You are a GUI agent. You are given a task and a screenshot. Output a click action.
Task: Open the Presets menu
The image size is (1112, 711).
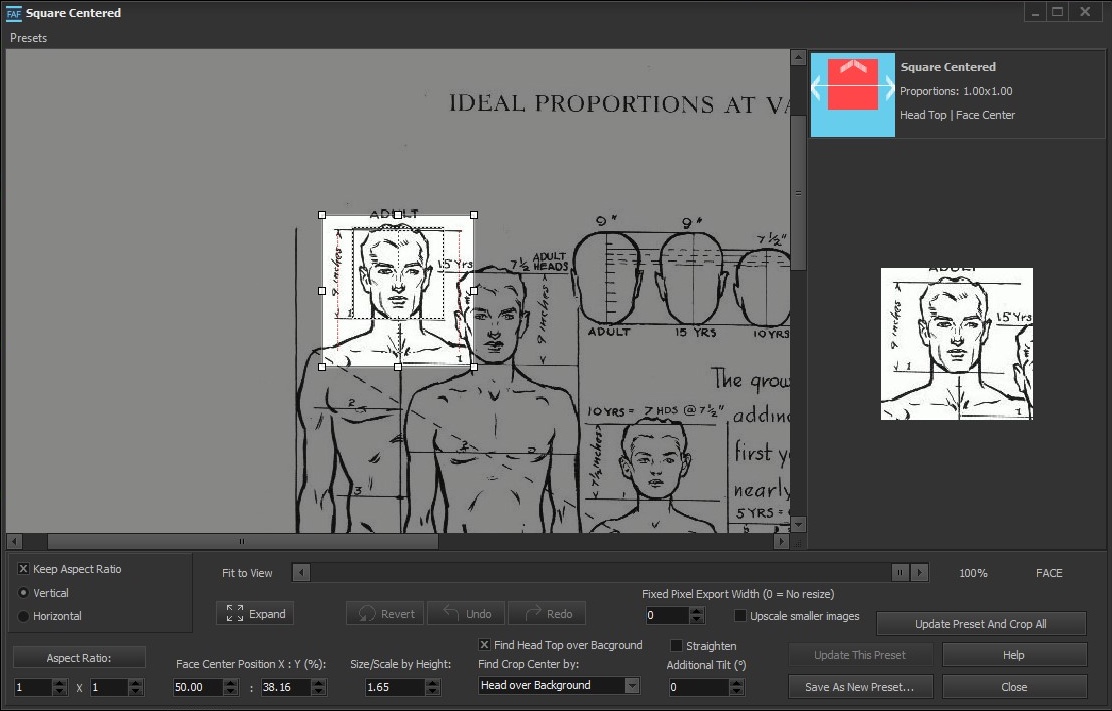(x=28, y=38)
